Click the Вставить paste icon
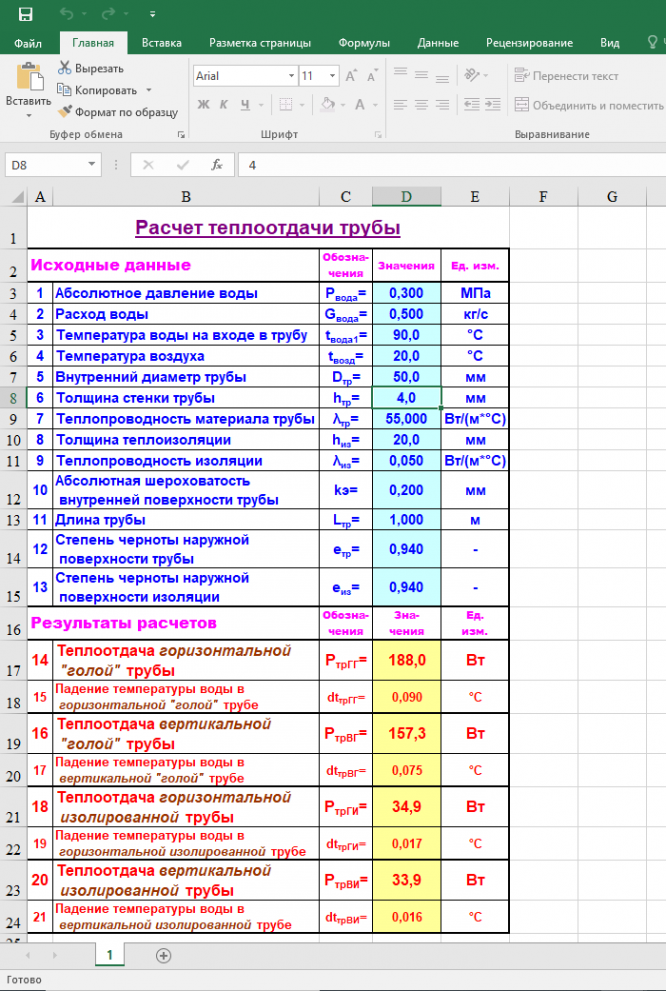 [x=29, y=76]
